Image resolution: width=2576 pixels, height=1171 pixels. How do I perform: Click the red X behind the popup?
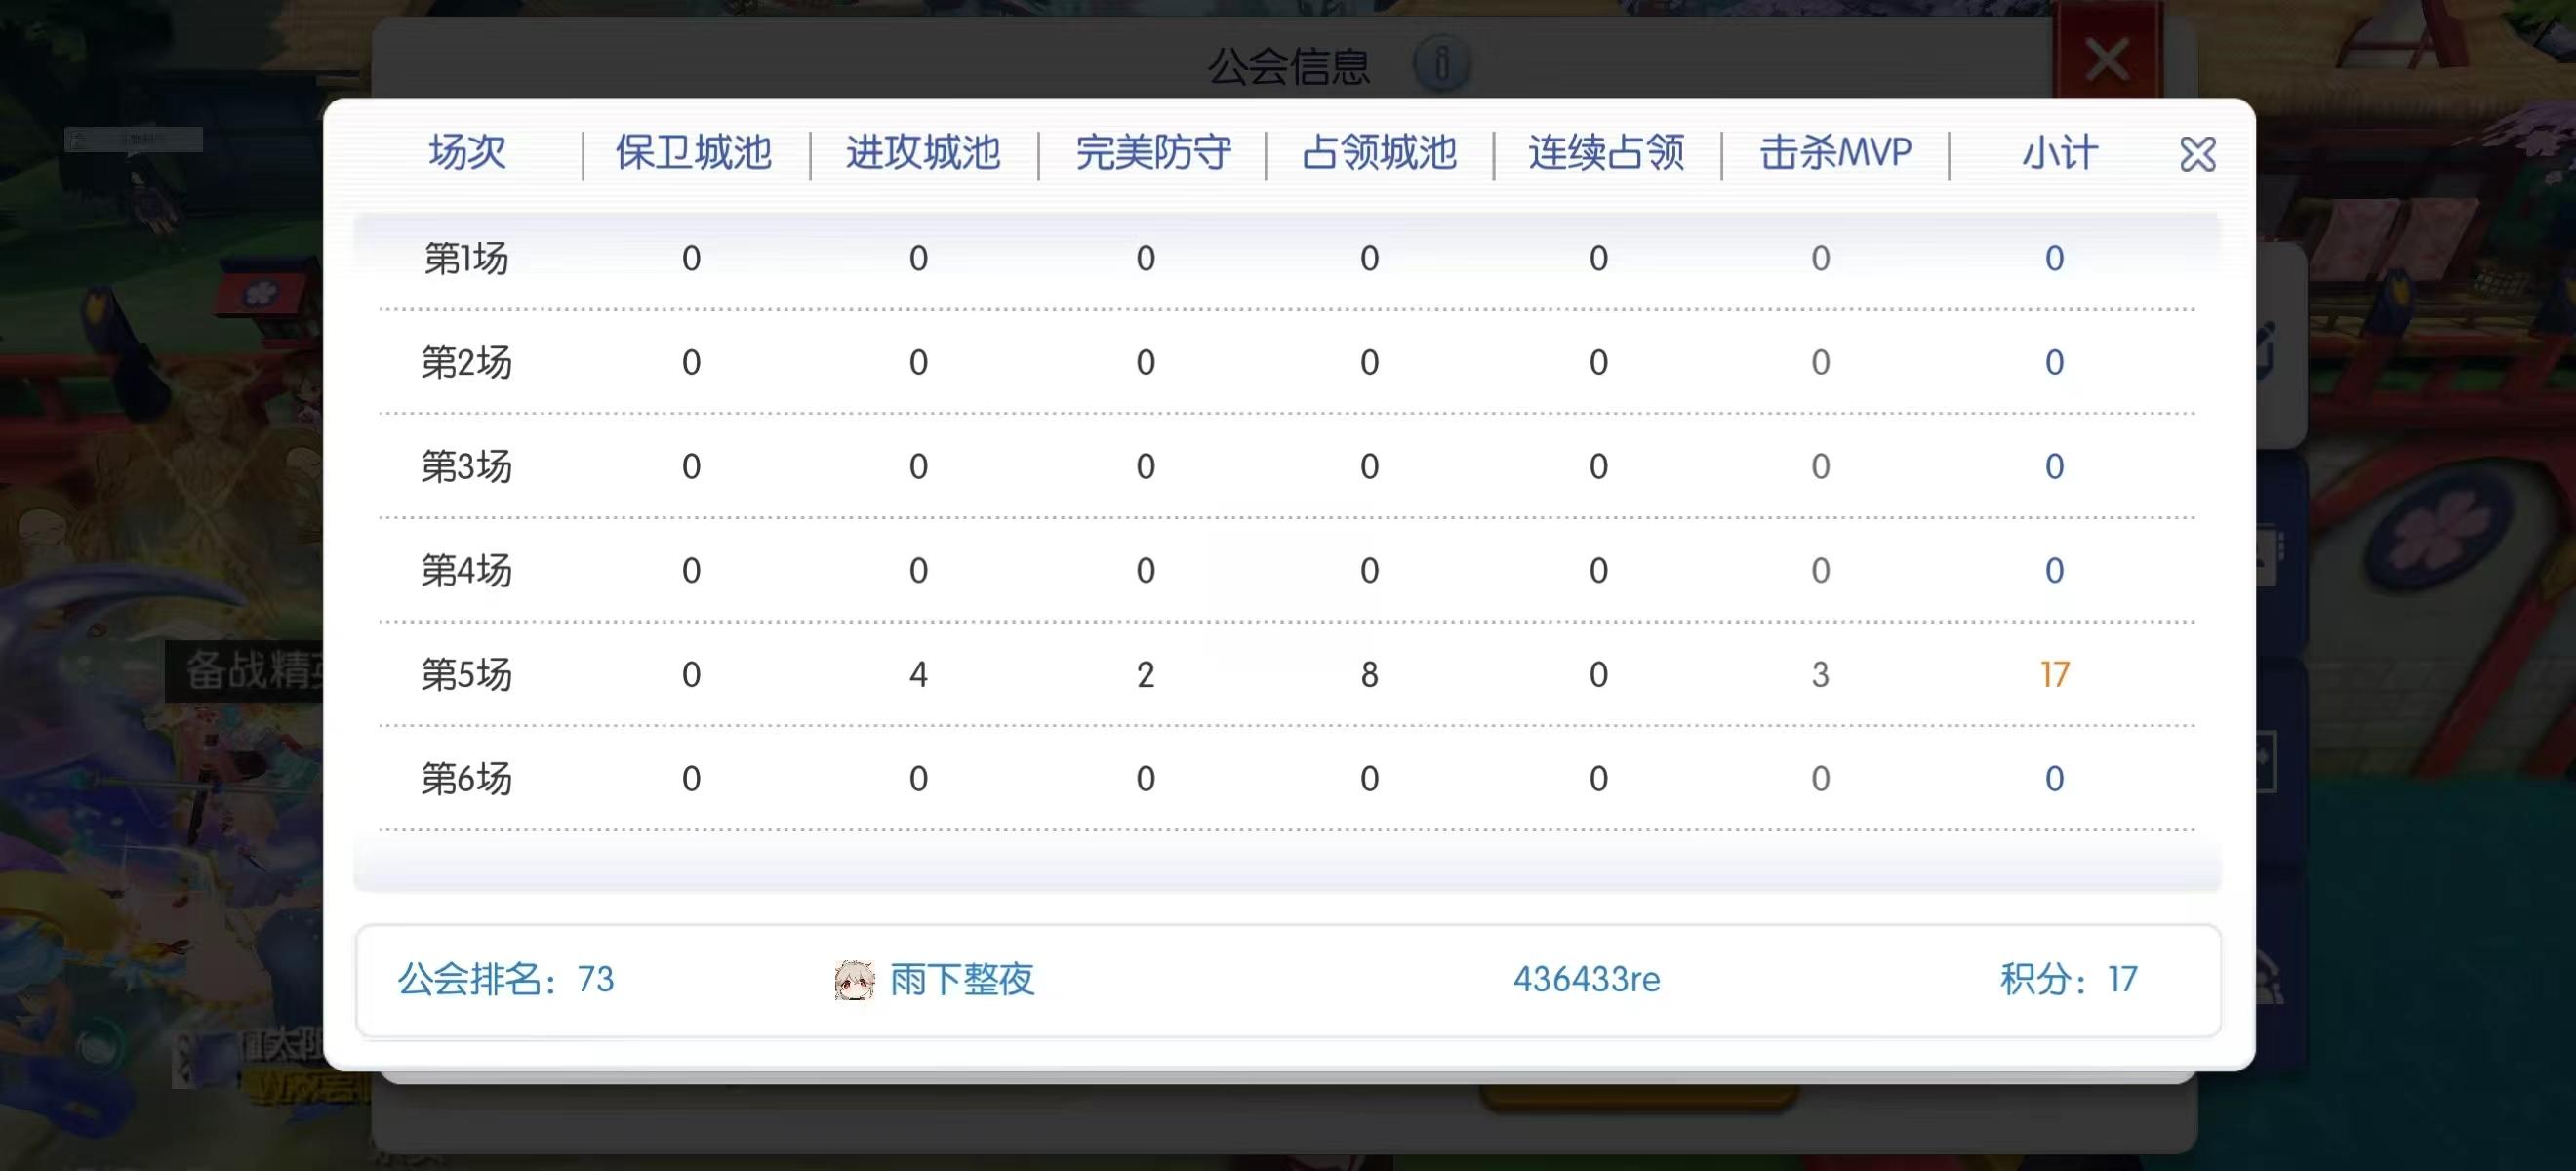point(2106,58)
